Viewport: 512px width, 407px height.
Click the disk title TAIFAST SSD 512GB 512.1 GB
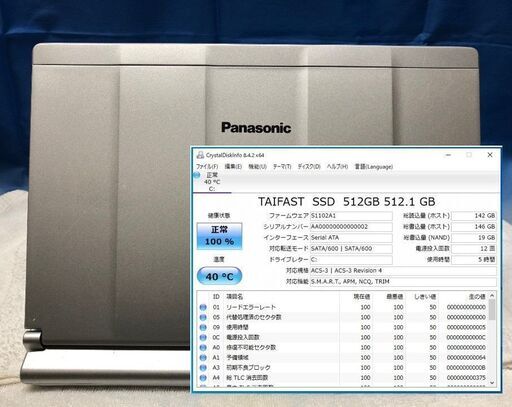point(346,202)
